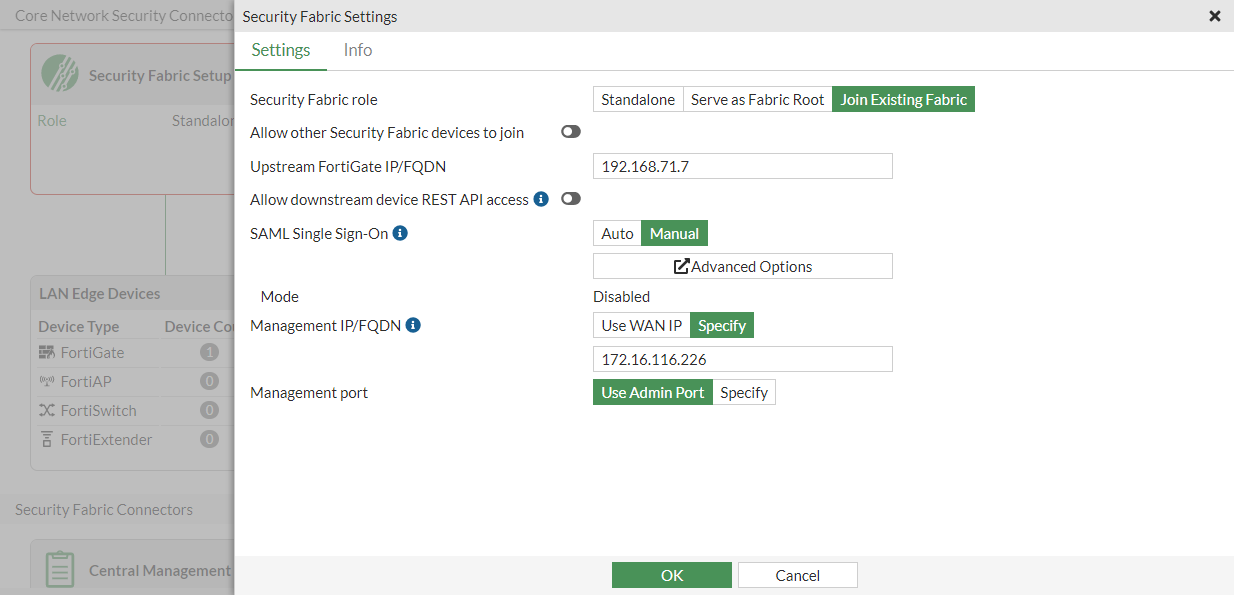1234x595 pixels.
Task: Click the Upstream FortiGate IP/FQDN field
Action: tap(742, 166)
